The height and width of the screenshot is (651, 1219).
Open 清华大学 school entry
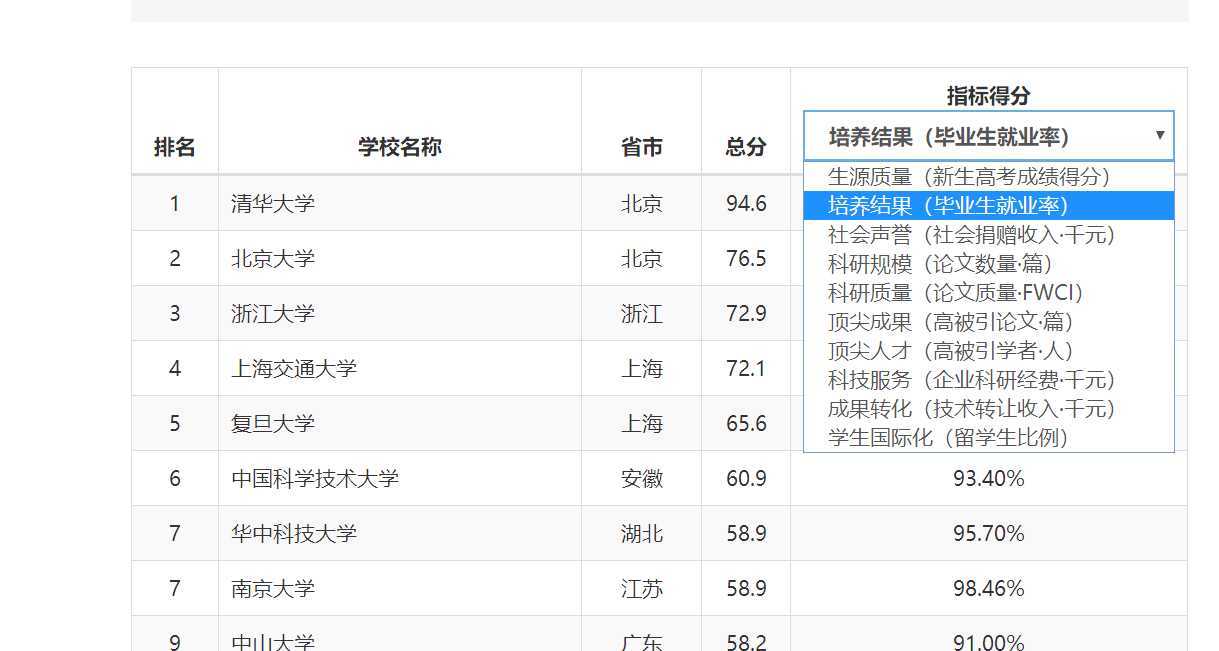(x=273, y=204)
